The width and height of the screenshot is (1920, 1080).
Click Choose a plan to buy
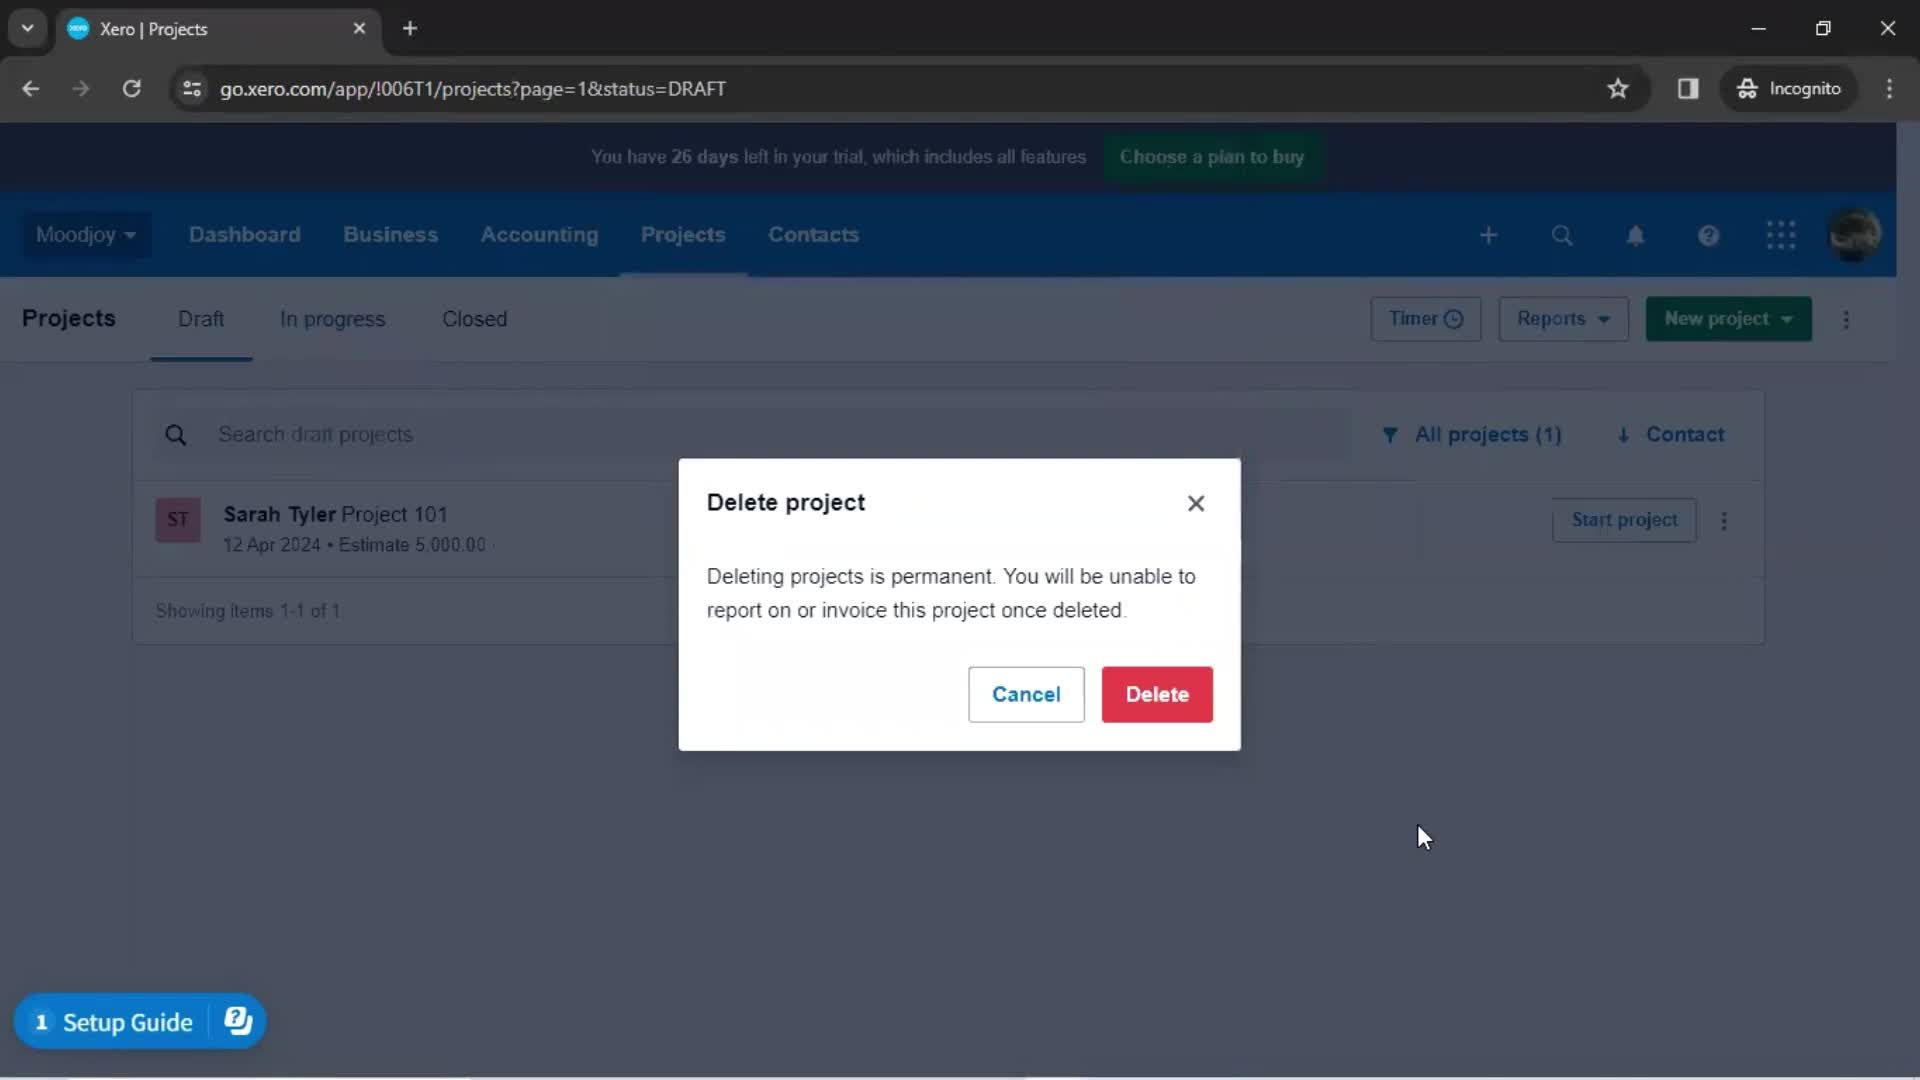point(1212,157)
